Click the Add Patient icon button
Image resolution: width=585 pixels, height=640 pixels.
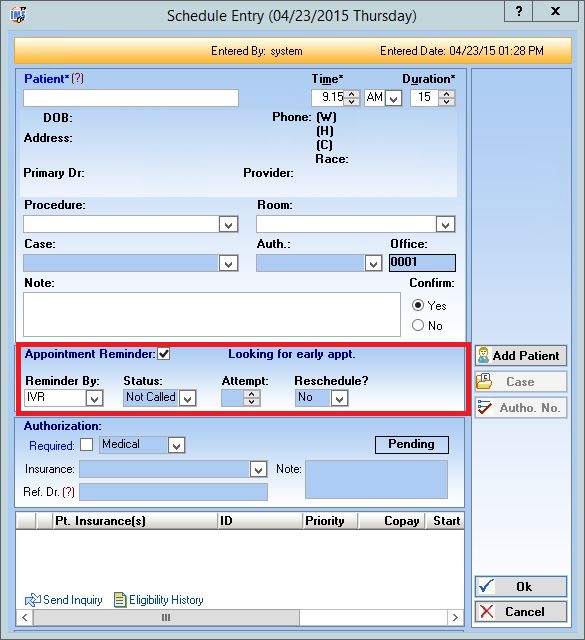520,356
